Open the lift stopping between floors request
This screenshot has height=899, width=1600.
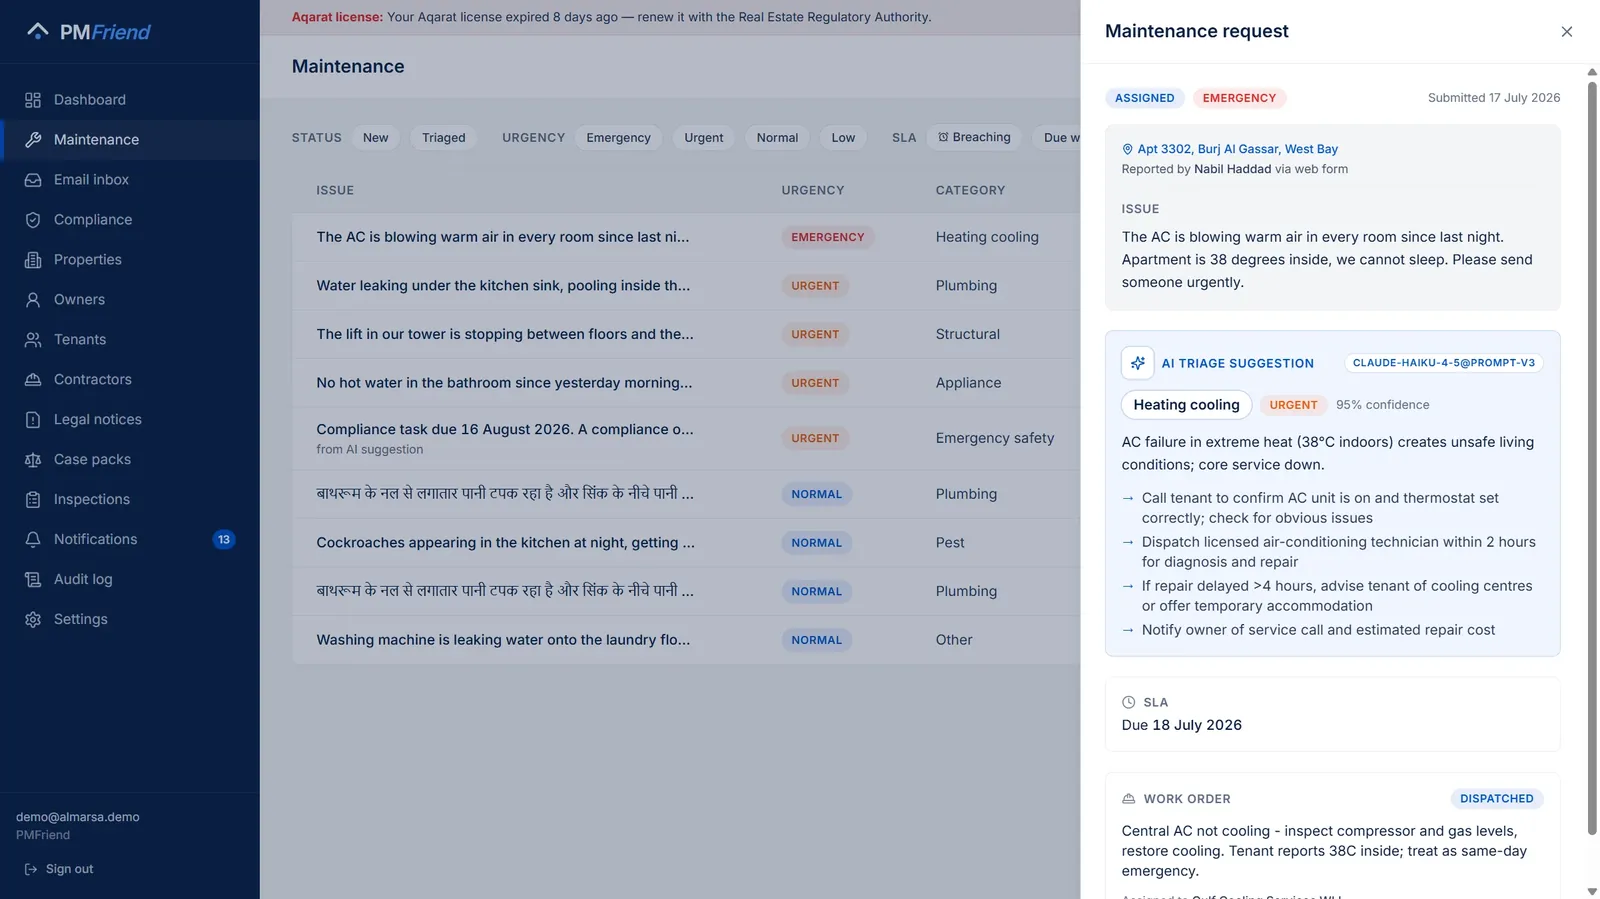(x=686, y=335)
